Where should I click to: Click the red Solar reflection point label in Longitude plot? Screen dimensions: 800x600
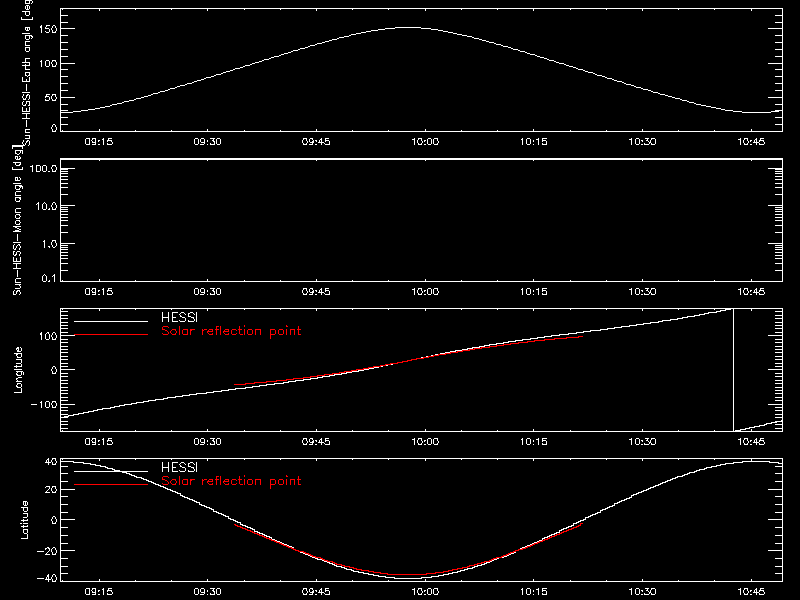(231, 331)
